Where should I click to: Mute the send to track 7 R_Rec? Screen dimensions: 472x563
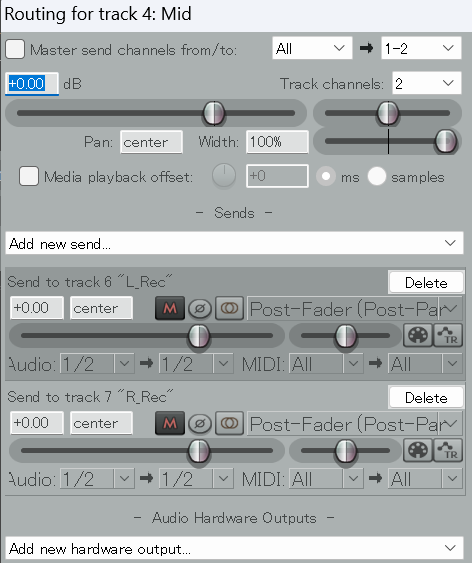(170, 423)
